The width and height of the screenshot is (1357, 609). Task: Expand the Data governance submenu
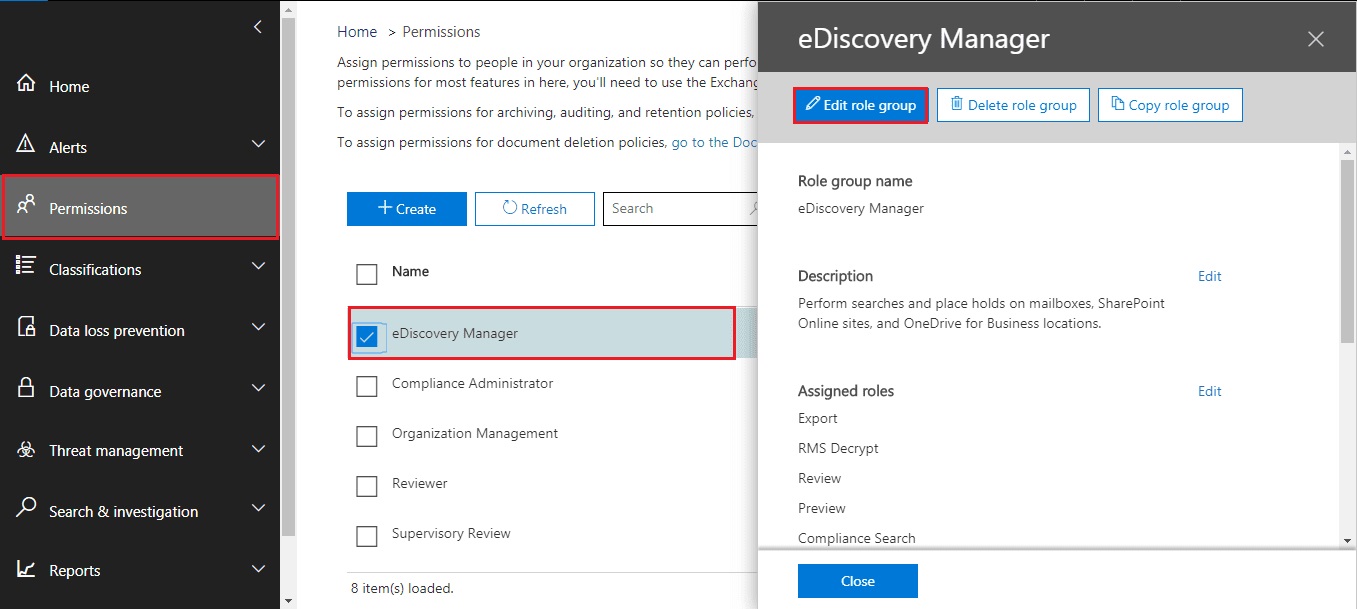[x=258, y=390]
